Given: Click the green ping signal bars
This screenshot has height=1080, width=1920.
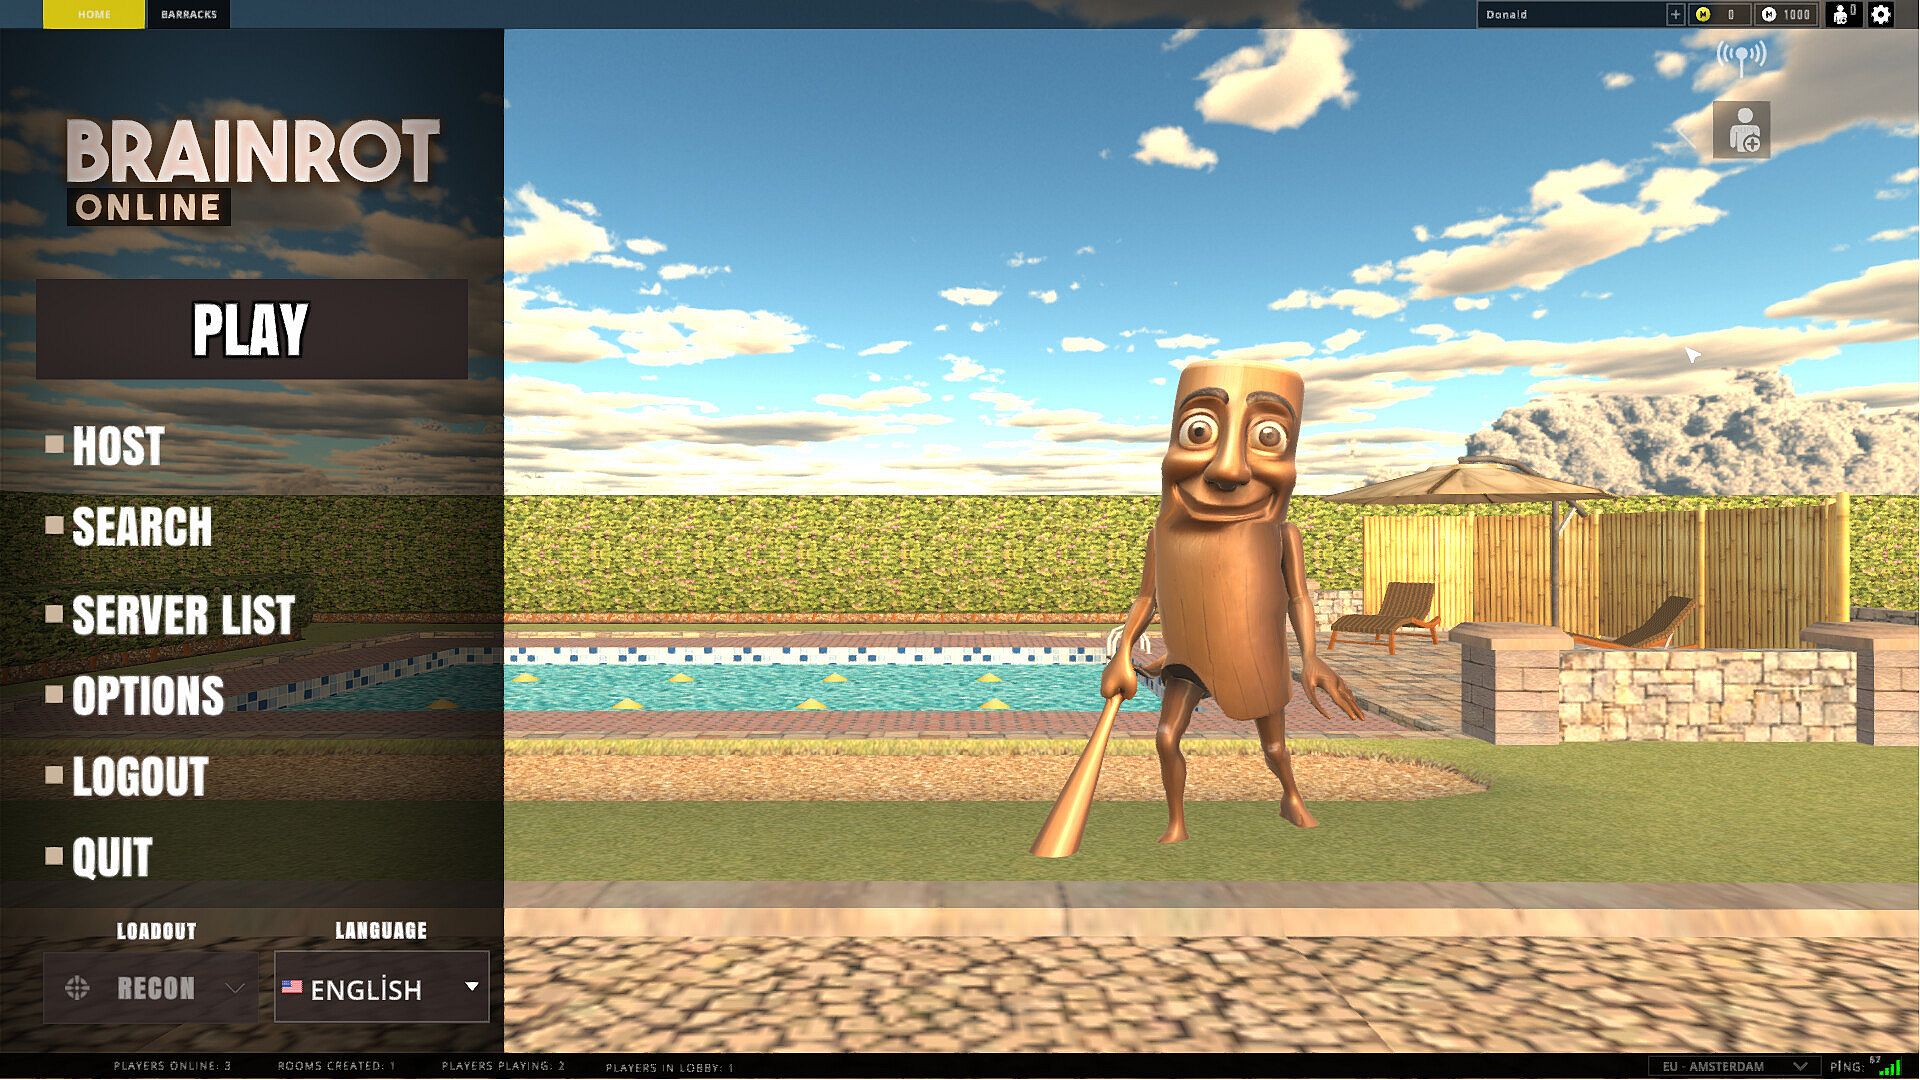Looking at the screenshot, I should click(1889, 1067).
